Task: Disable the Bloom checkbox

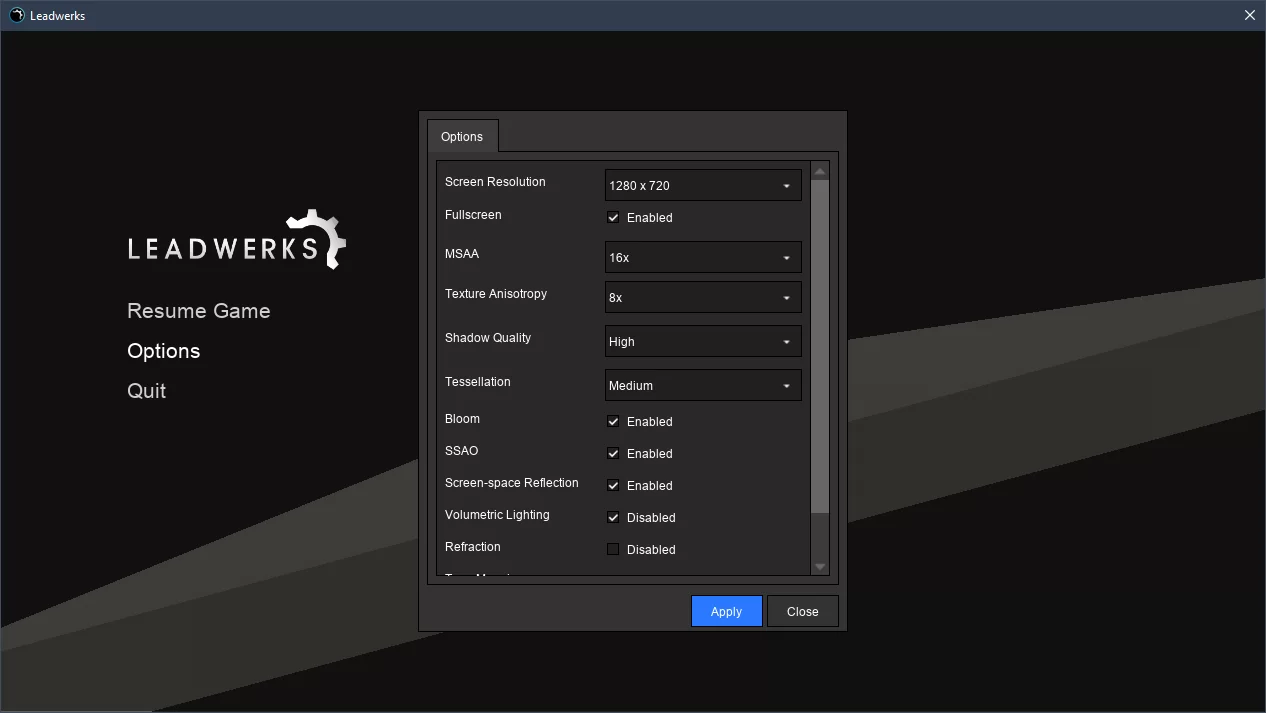Action: (x=614, y=422)
